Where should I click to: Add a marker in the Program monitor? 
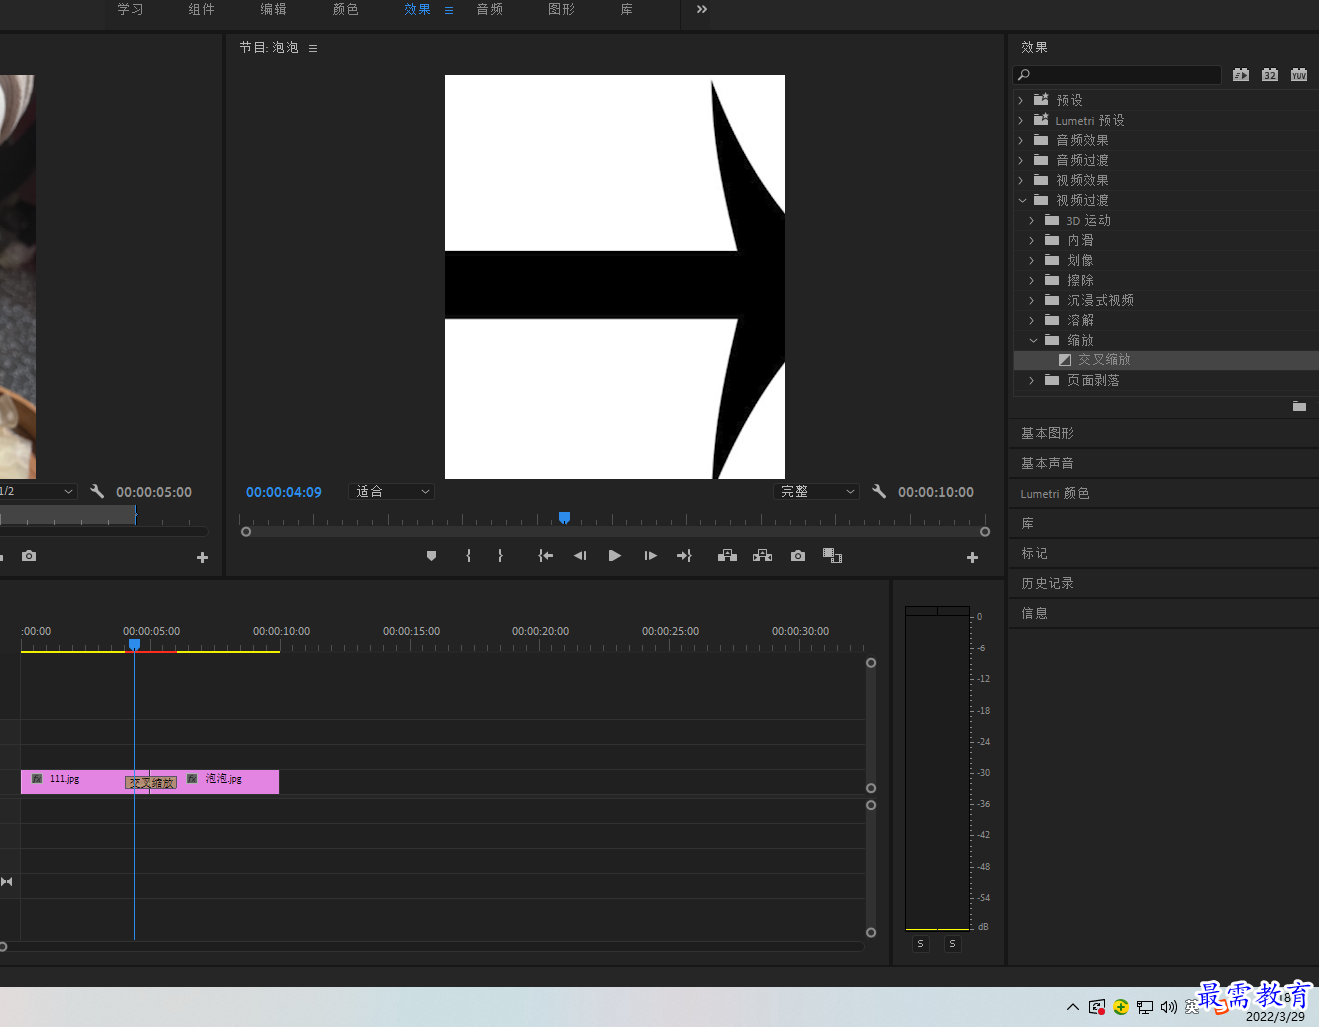click(x=431, y=556)
